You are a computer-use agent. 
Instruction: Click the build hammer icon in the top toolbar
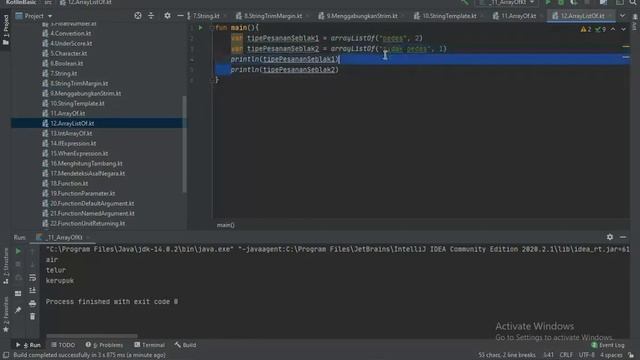465,2
